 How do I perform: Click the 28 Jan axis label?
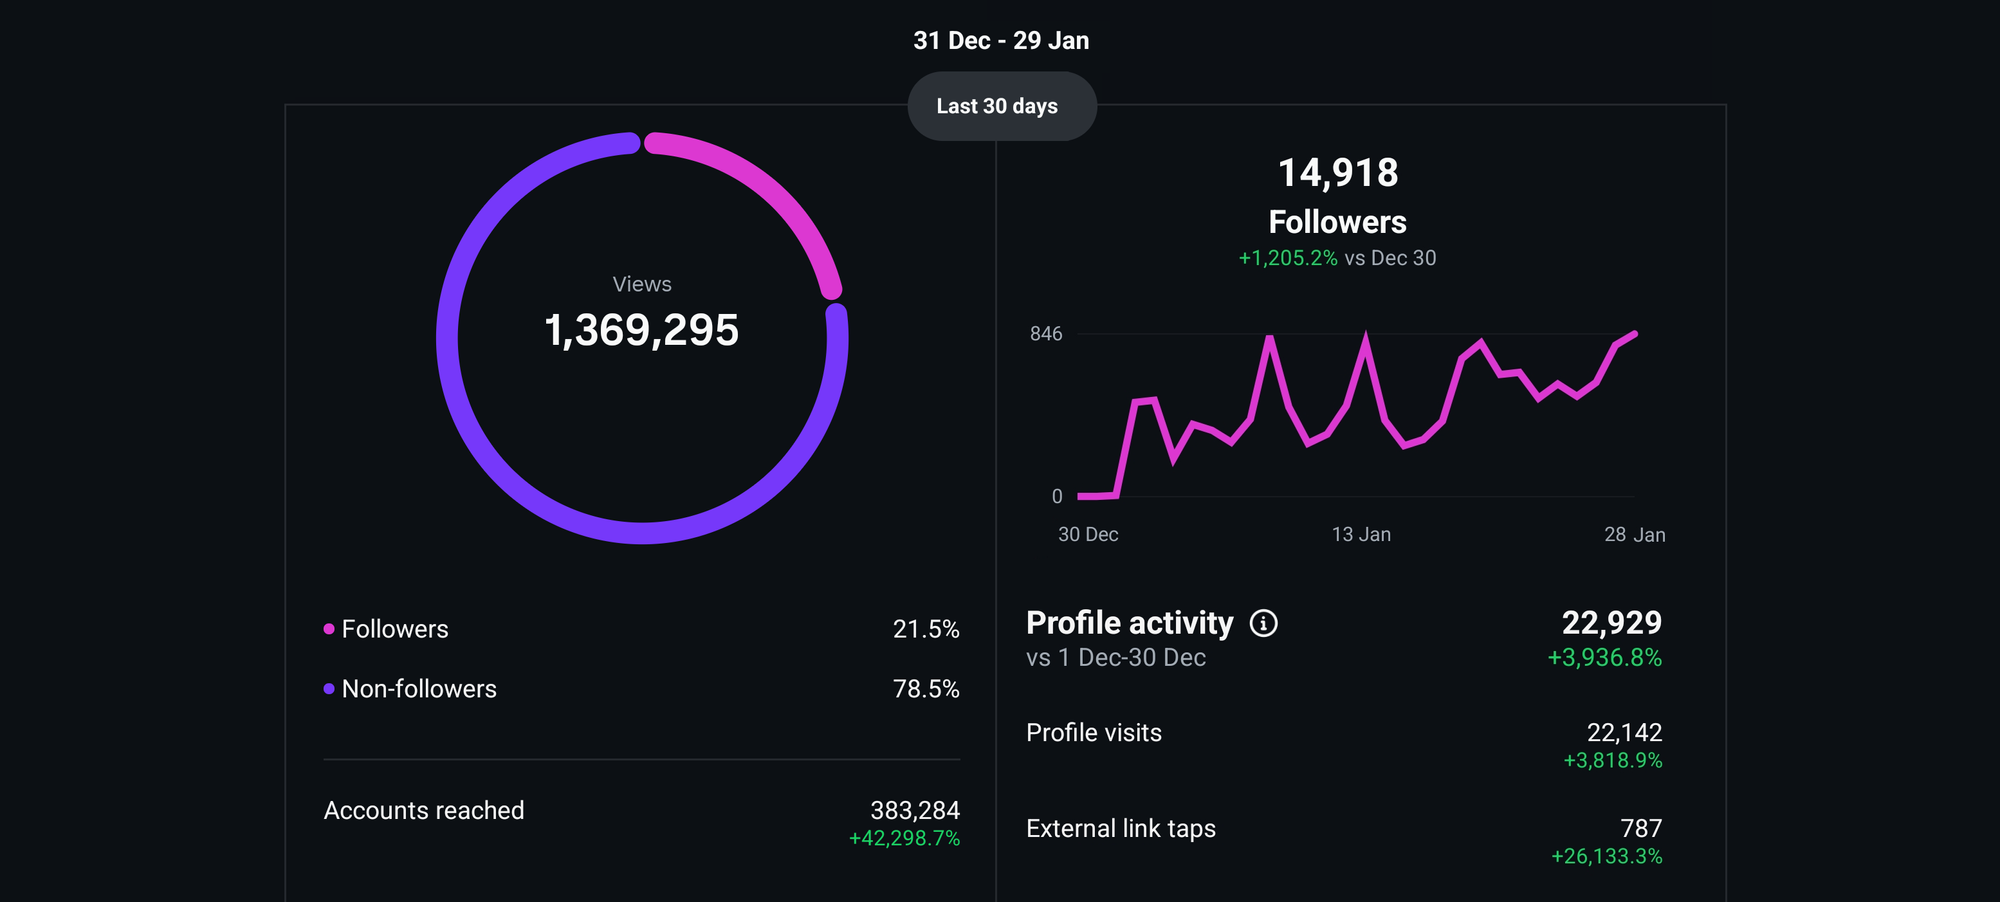1635,535
